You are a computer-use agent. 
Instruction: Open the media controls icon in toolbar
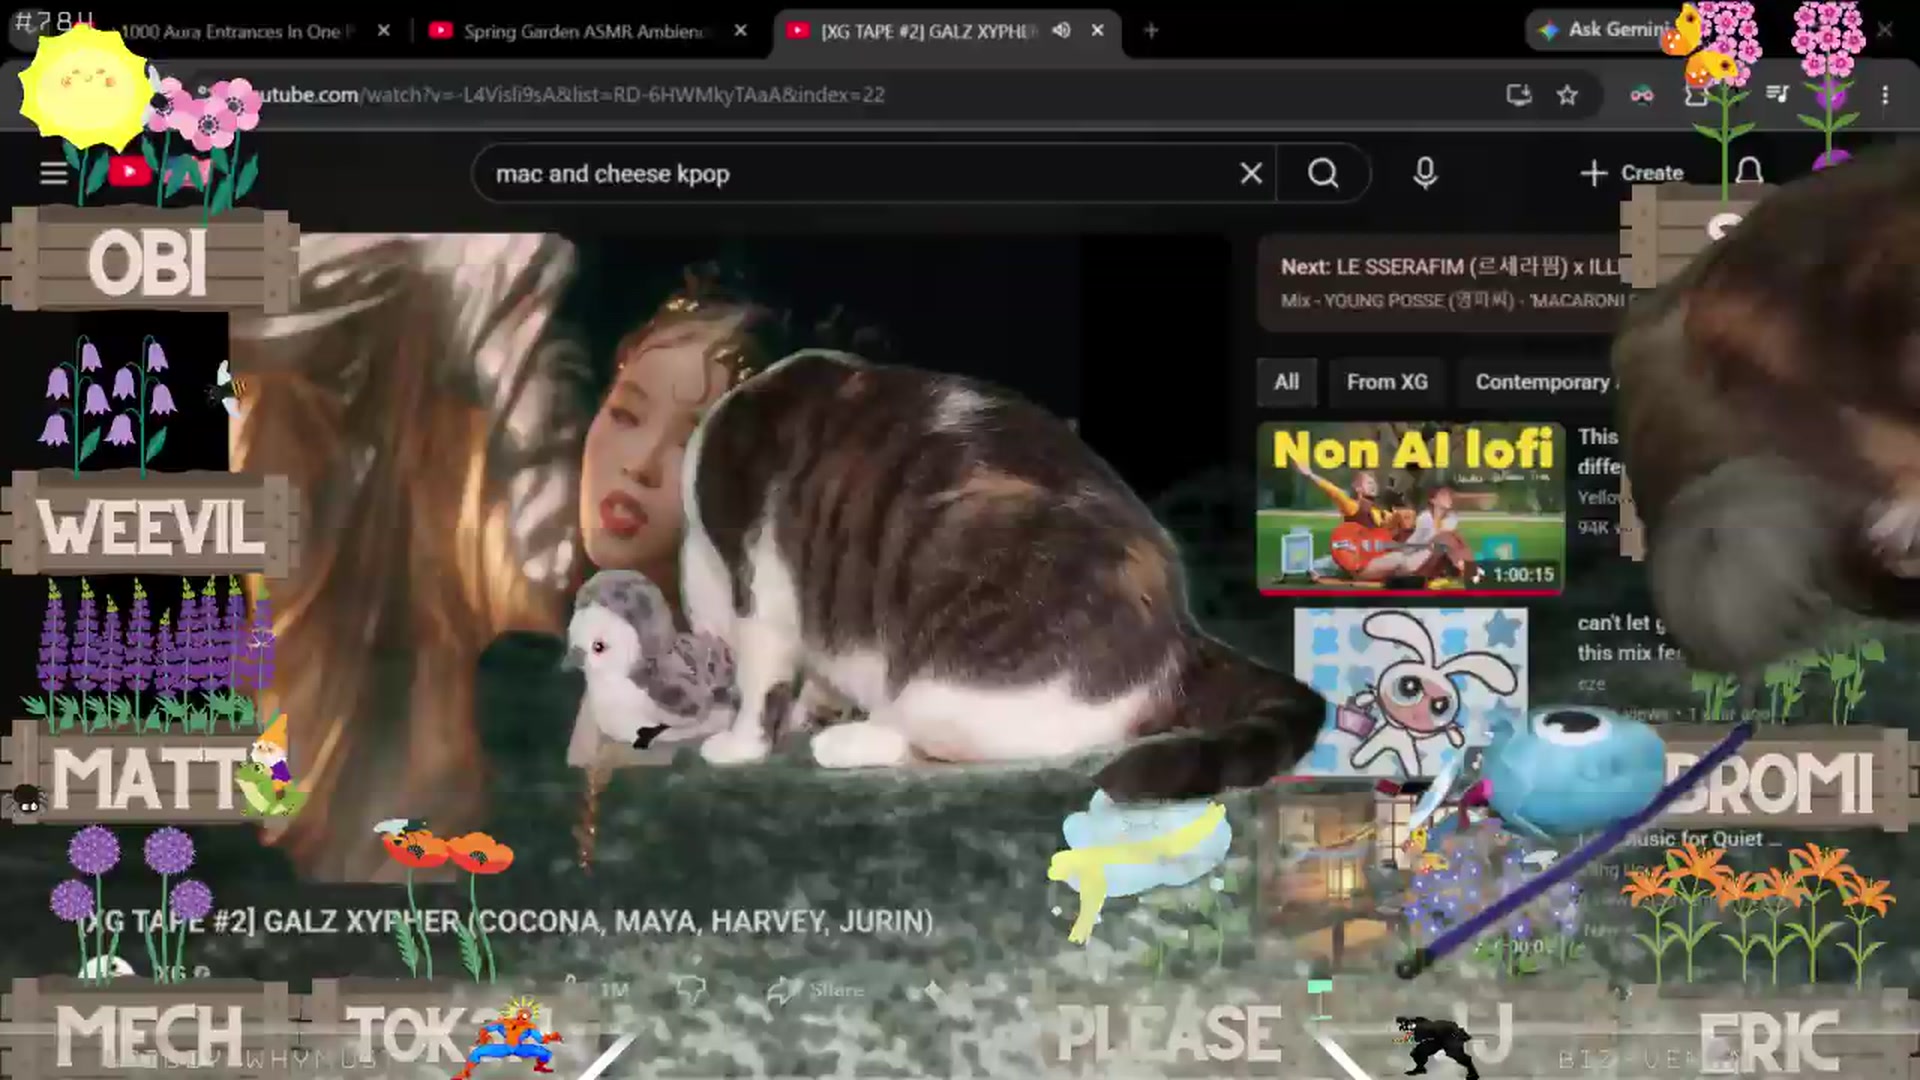(1777, 95)
